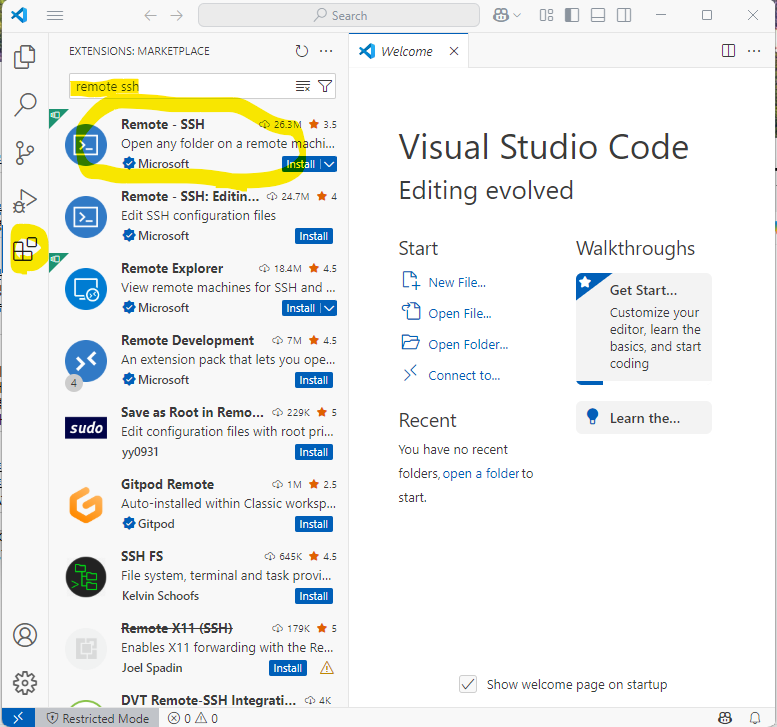Click the Copilot status icon in status bar

point(725,718)
